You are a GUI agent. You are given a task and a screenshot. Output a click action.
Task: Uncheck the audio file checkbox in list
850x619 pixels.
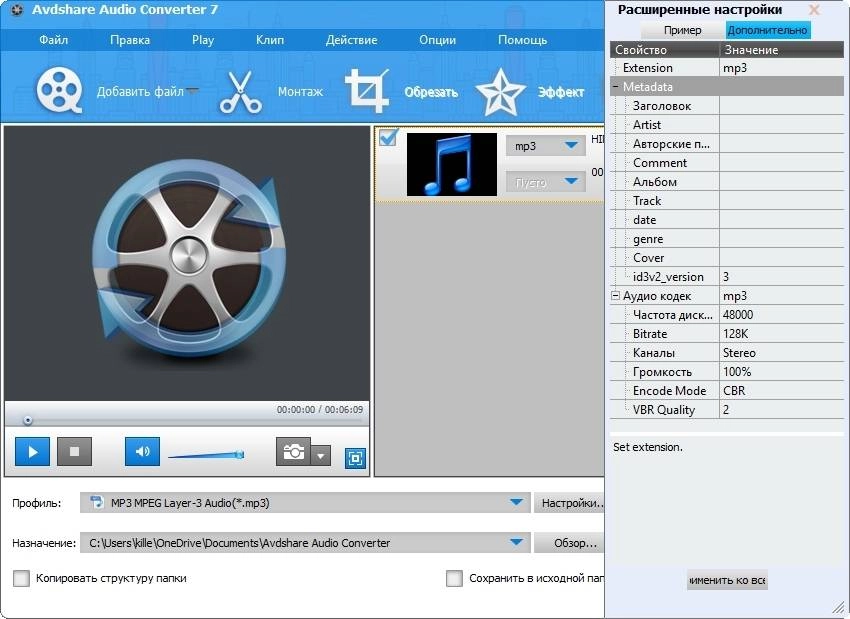click(x=388, y=138)
